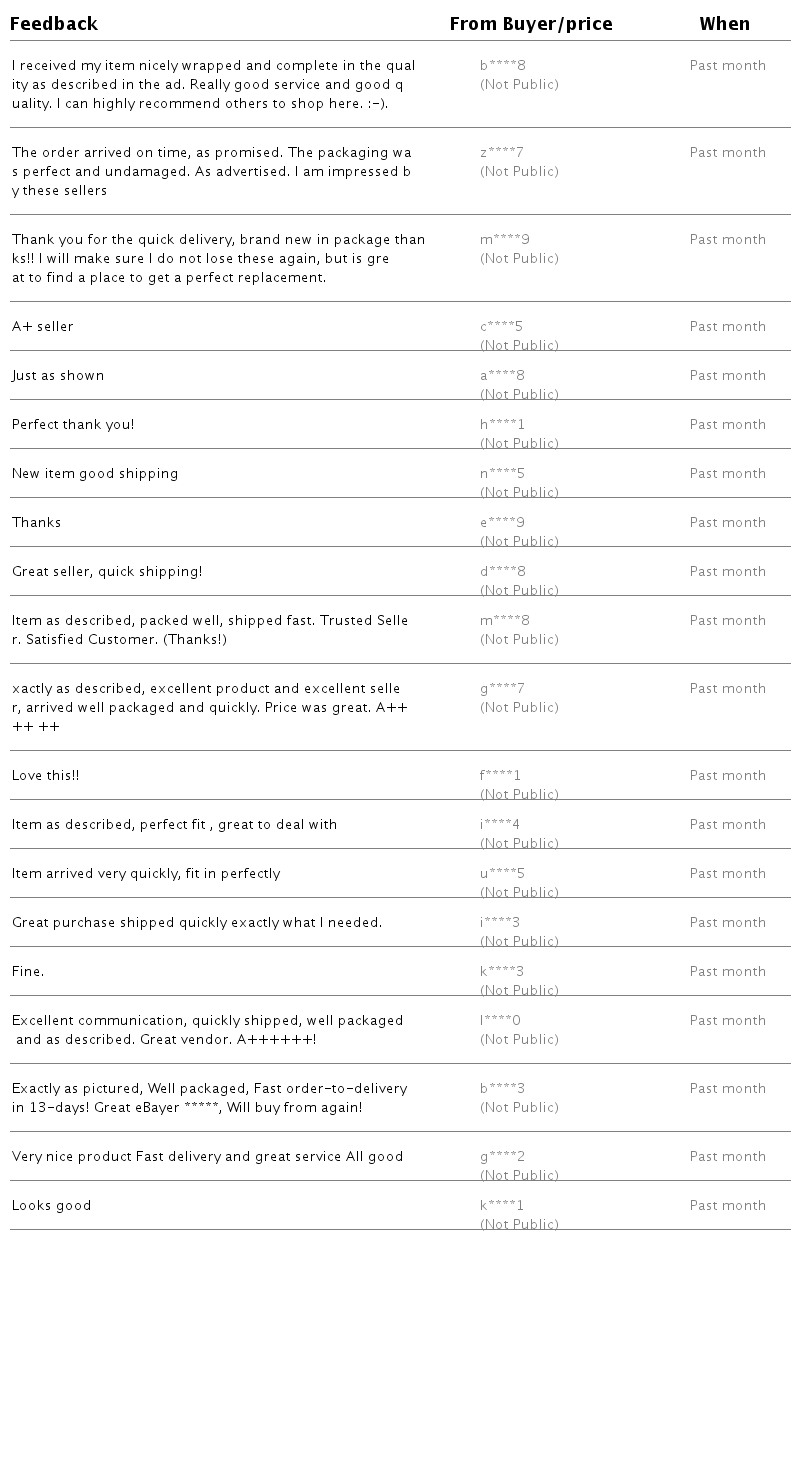The width and height of the screenshot is (800, 1480).
Task: Click the When column header
Action: pyautogui.click(x=724, y=24)
